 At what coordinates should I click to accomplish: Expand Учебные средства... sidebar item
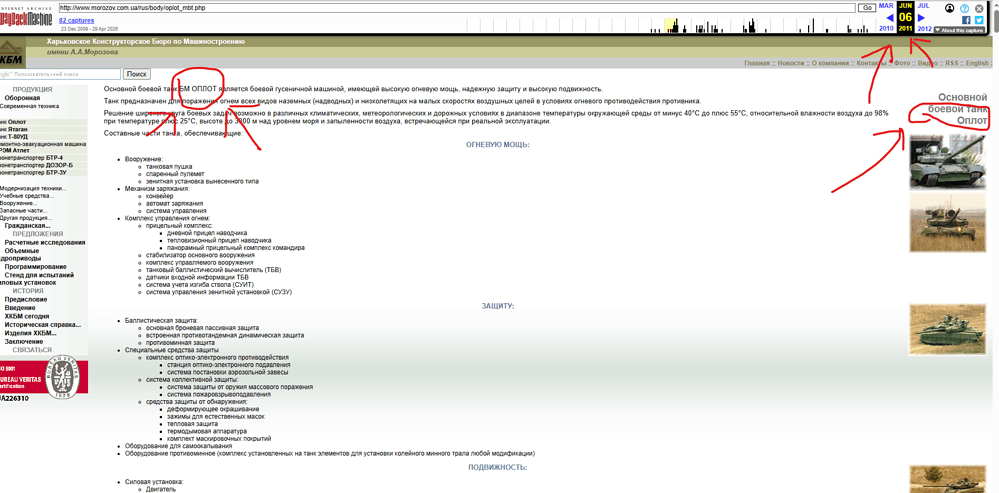tap(27, 196)
